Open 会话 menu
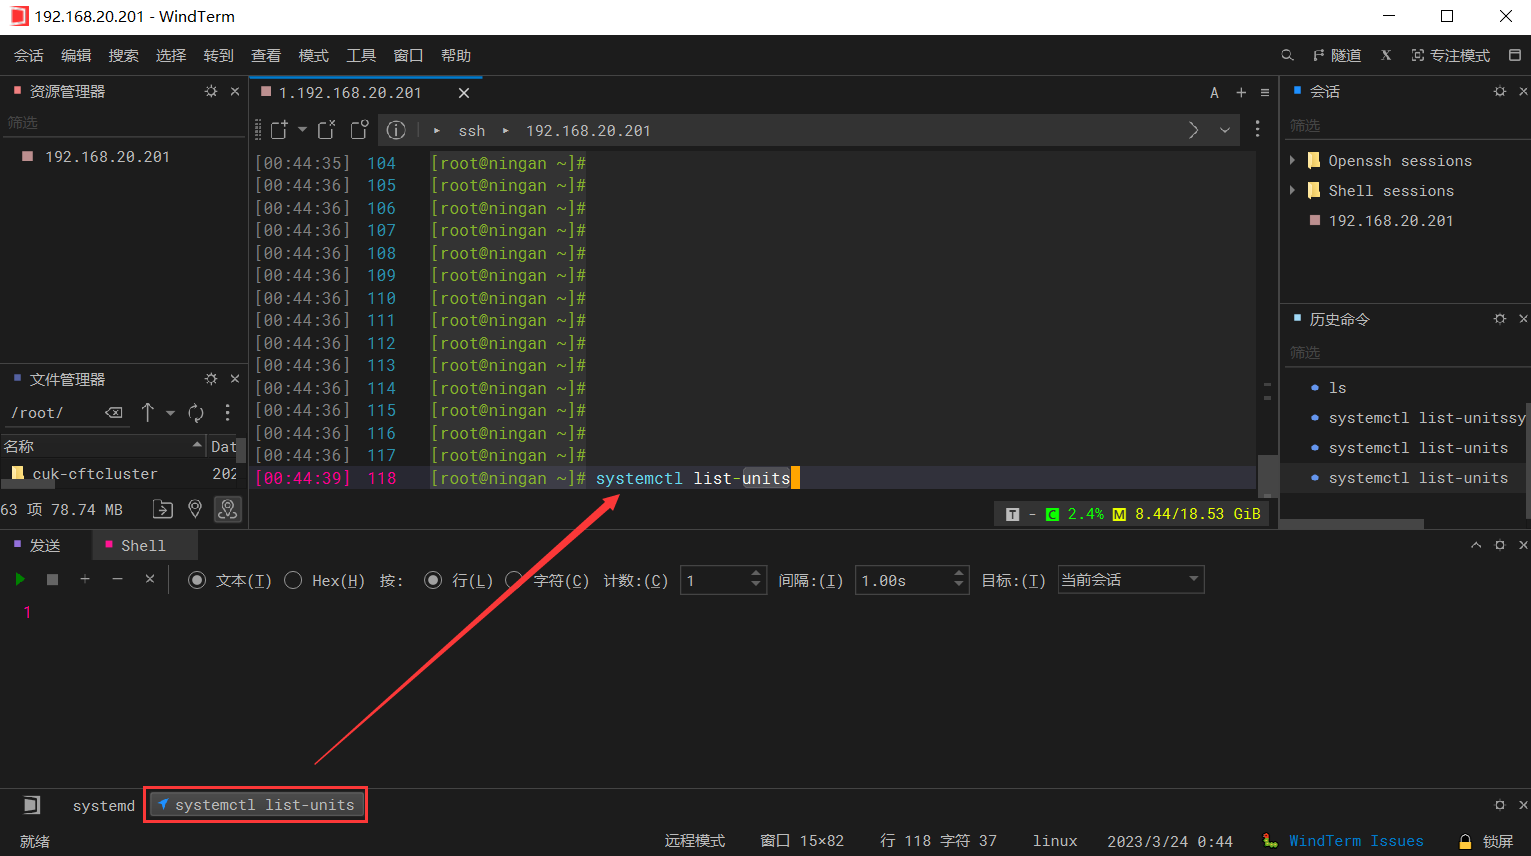 coord(29,56)
